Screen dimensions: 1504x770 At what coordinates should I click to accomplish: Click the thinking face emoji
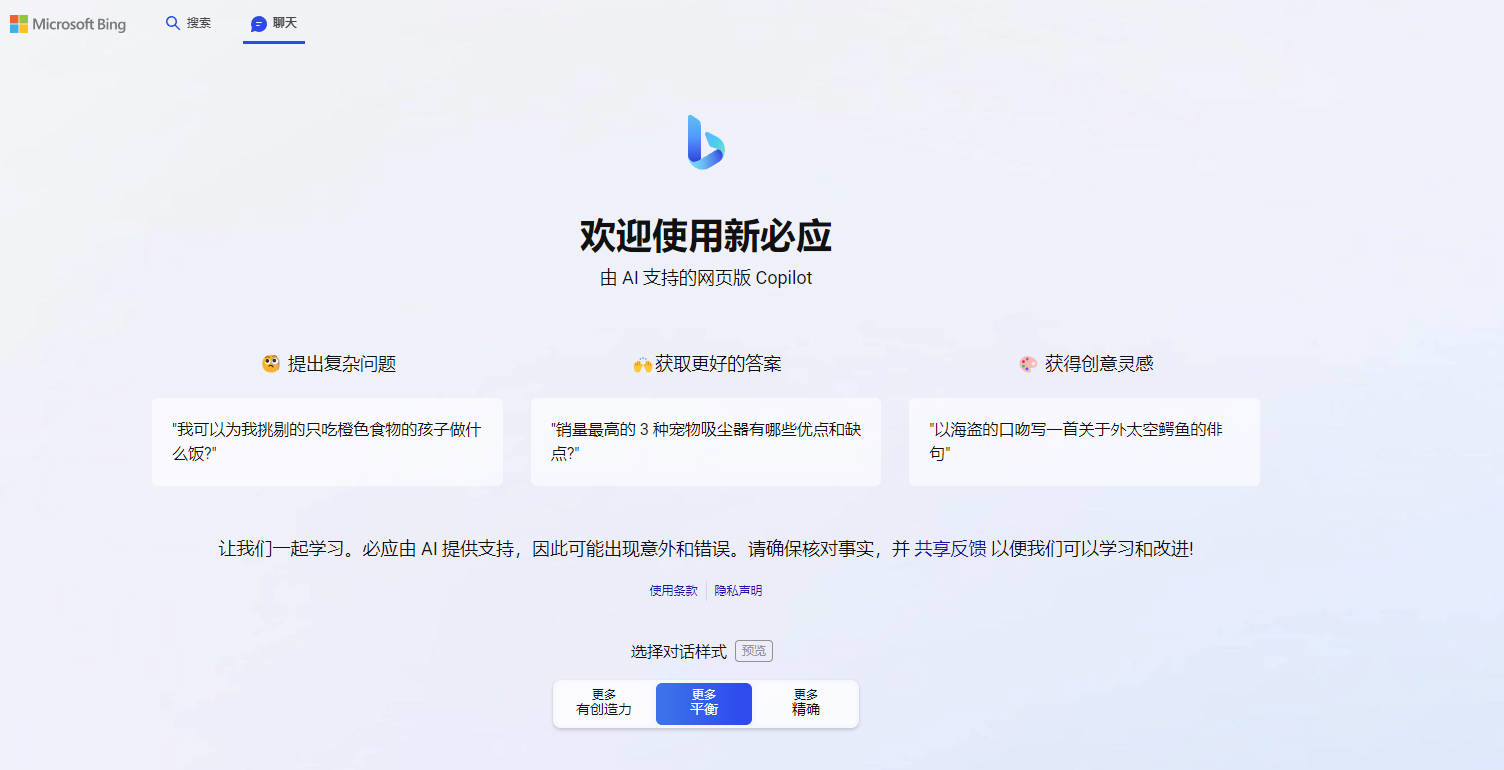tap(271, 364)
